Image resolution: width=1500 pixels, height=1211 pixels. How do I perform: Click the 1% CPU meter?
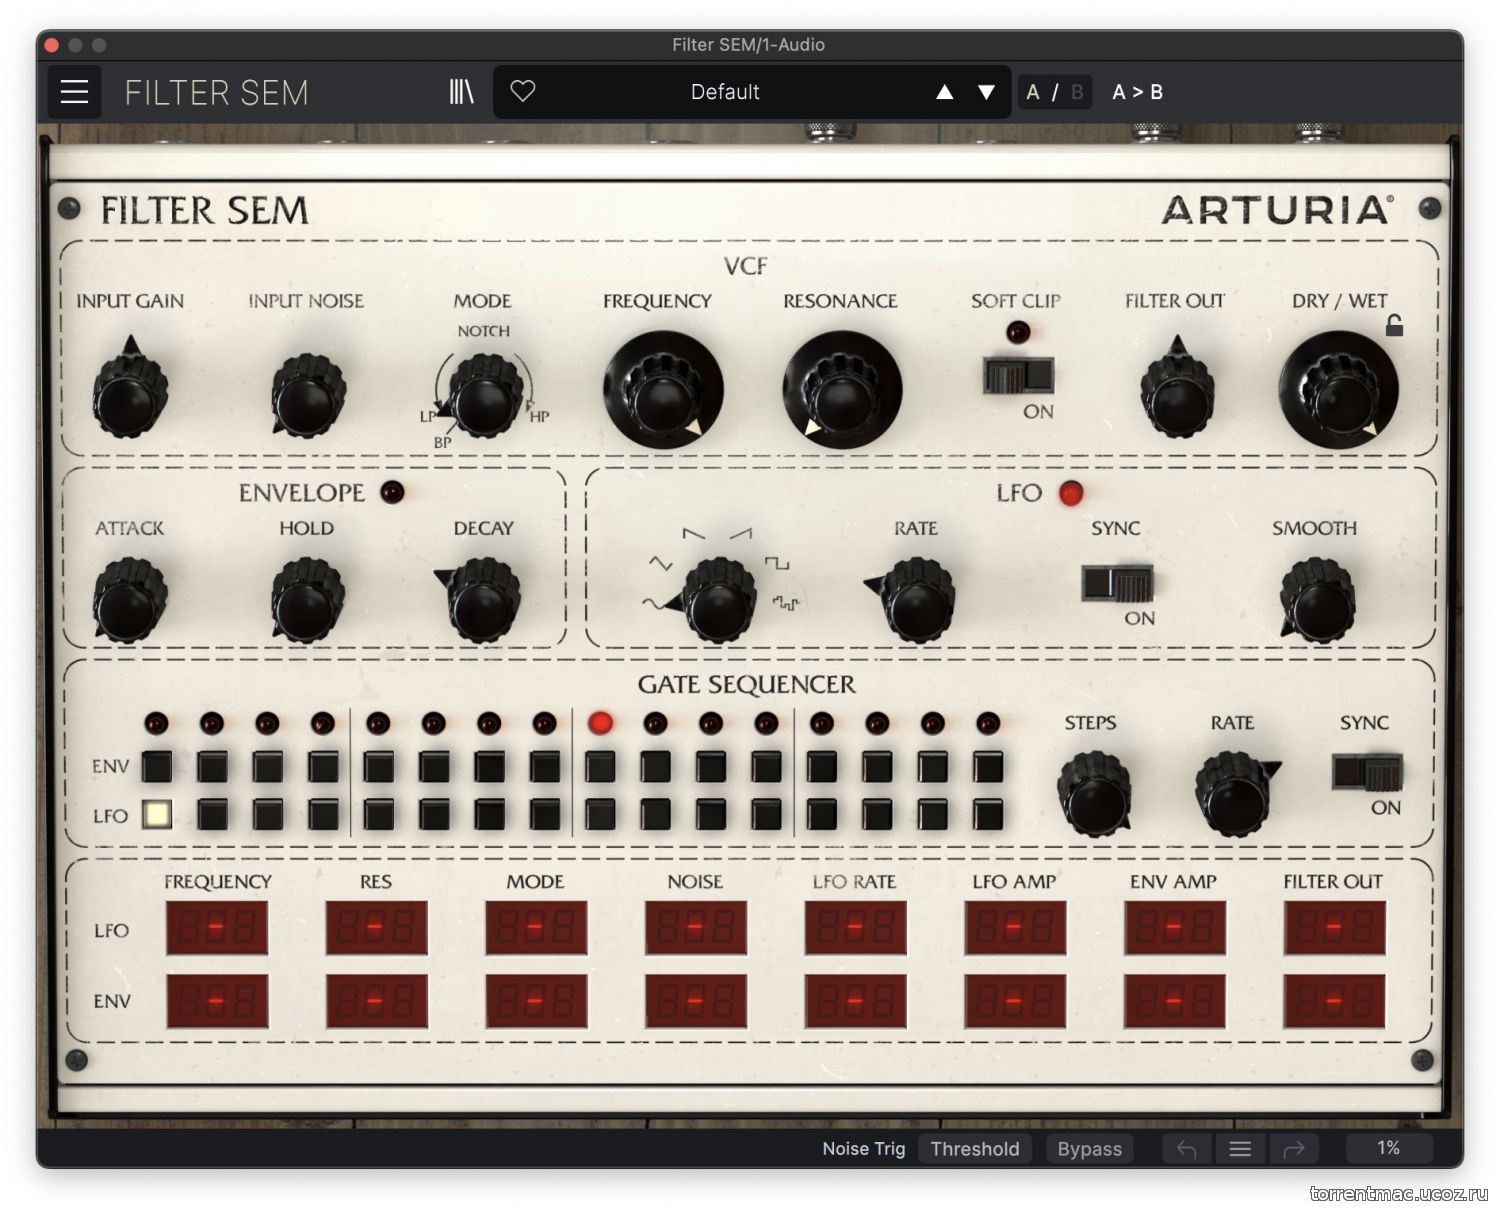point(1389,1148)
